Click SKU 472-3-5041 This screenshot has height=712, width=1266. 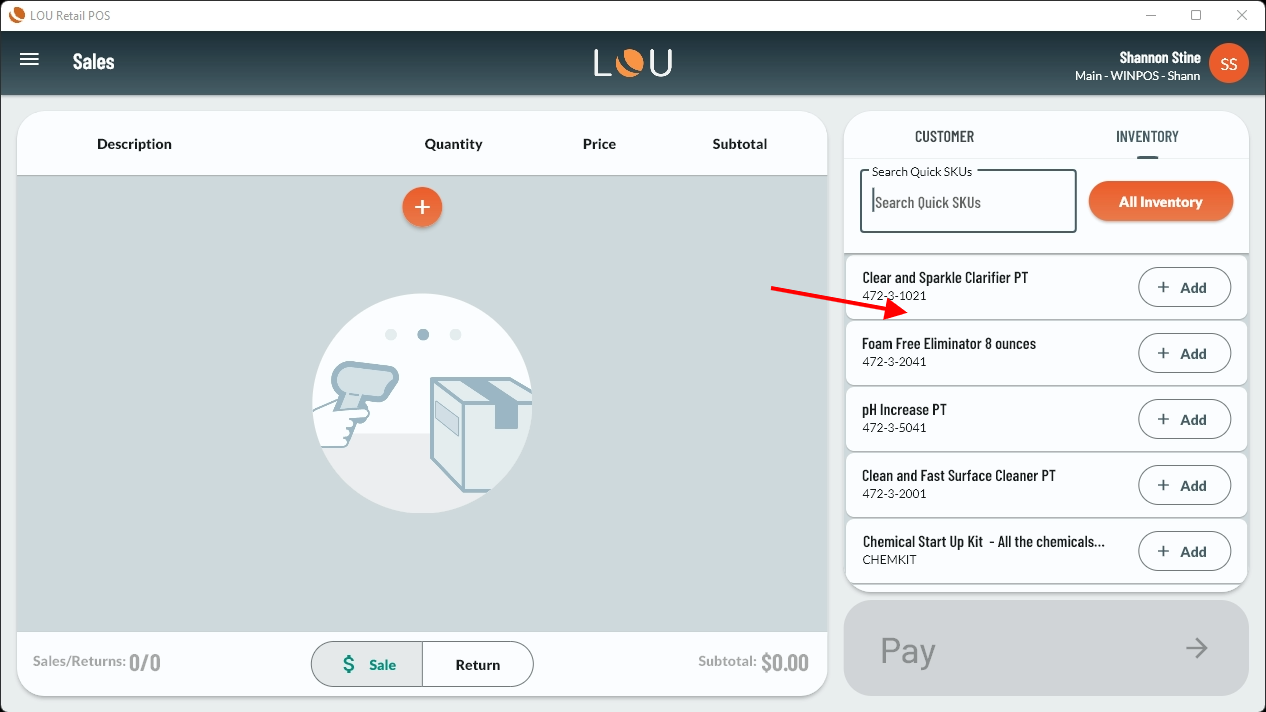894,428
